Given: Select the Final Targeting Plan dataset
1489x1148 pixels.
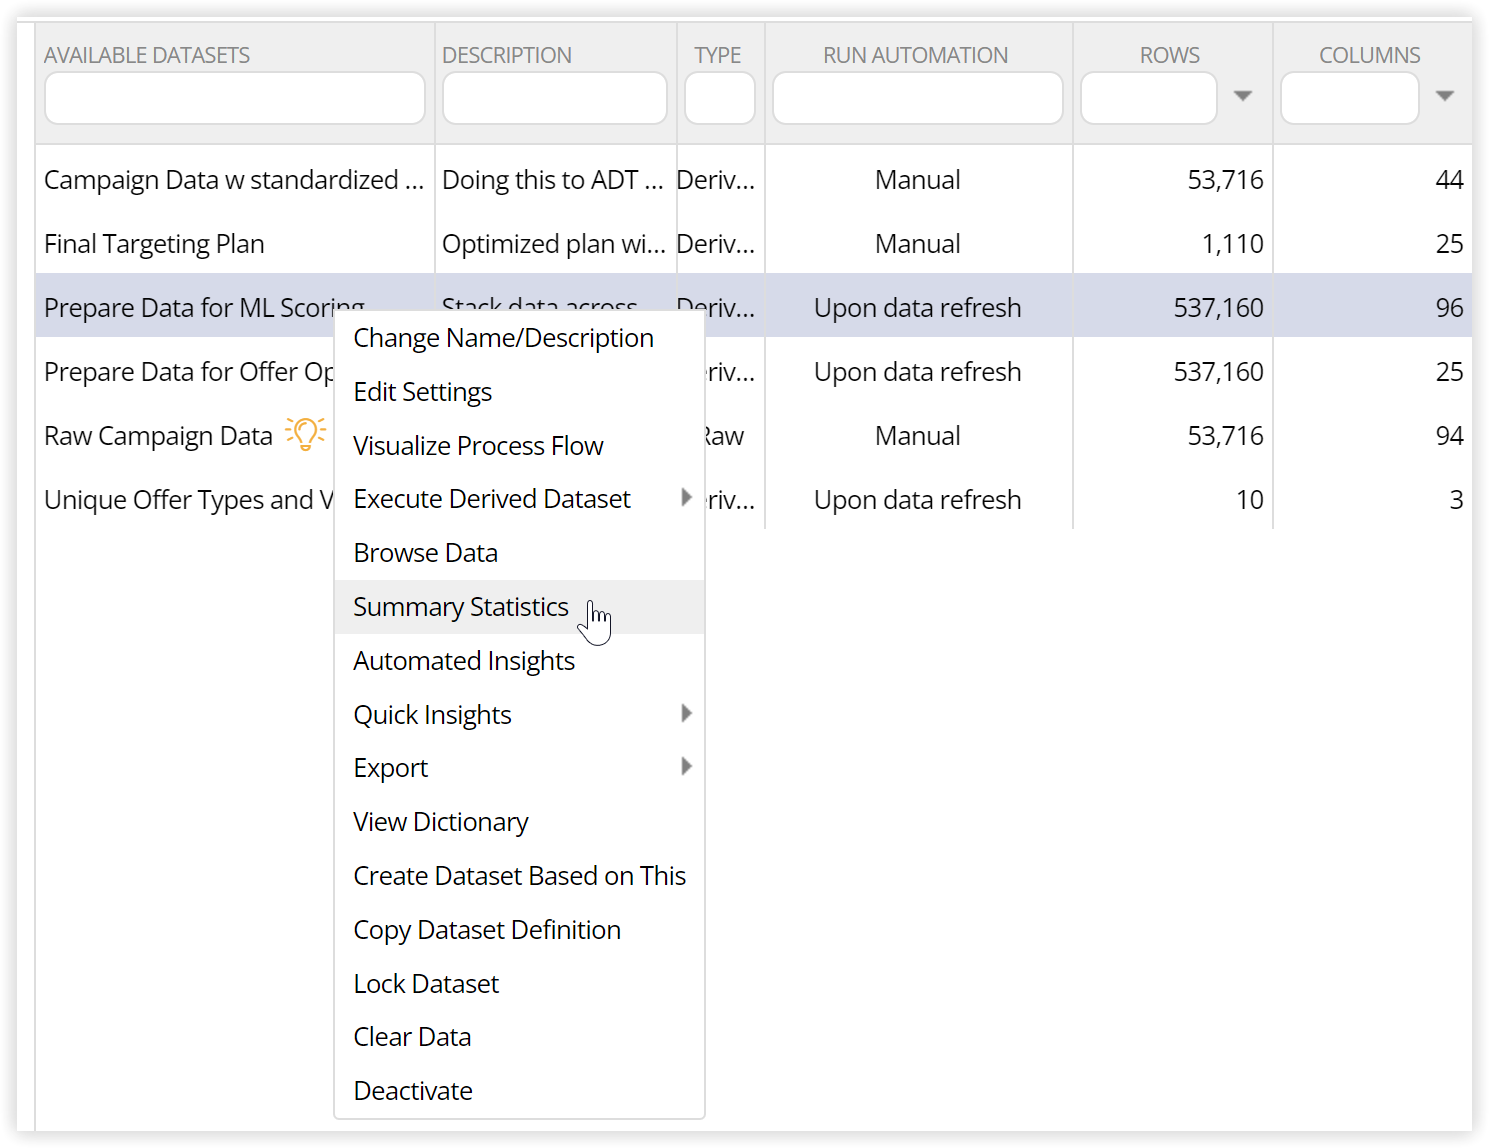Looking at the screenshot, I should tap(155, 244).
